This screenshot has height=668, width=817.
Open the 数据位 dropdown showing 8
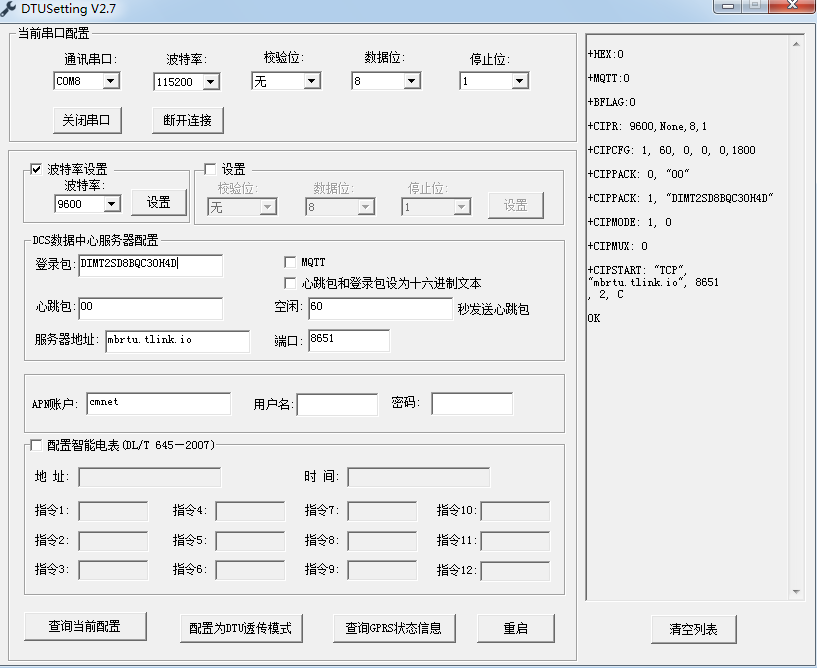click(413, 81)
